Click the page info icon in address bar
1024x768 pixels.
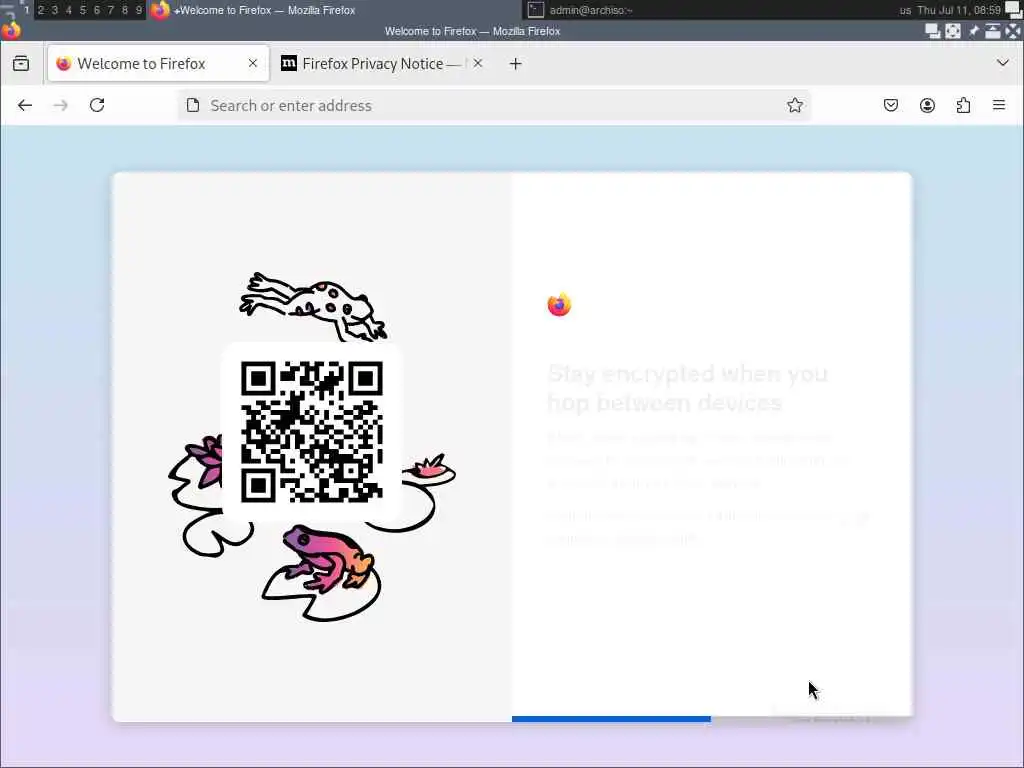193,105
